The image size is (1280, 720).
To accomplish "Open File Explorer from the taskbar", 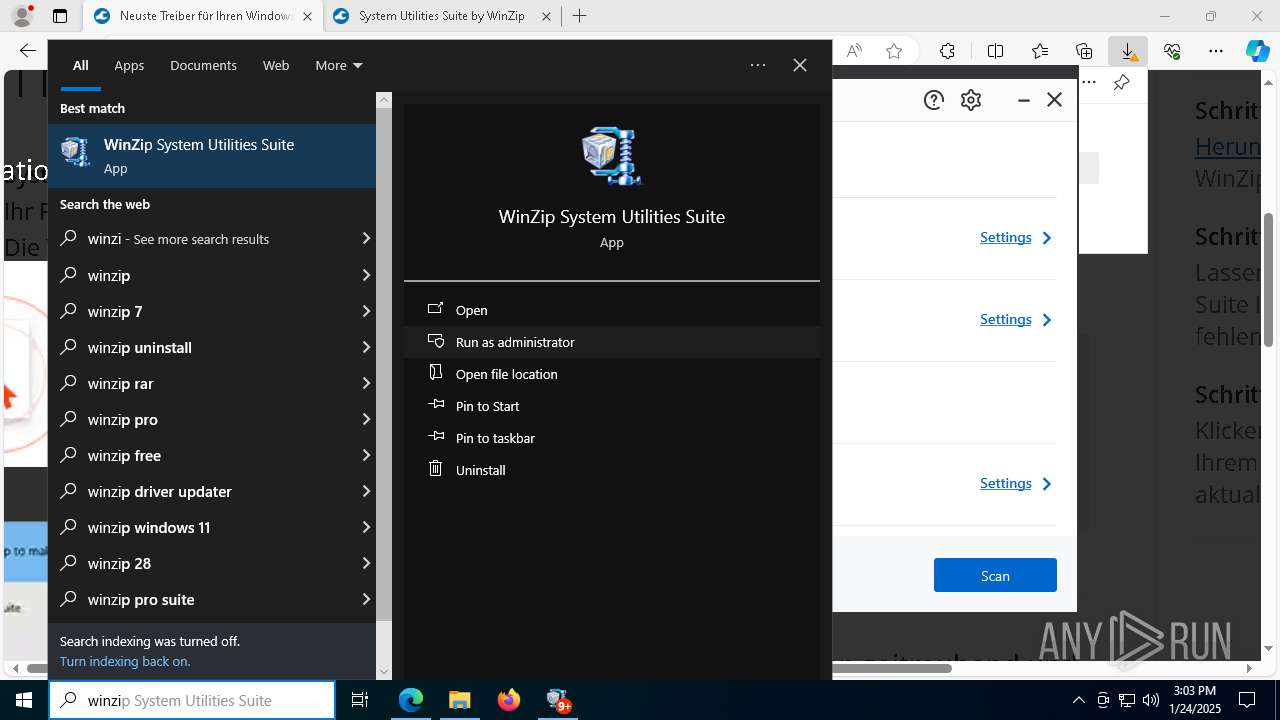I will point(459,700).
